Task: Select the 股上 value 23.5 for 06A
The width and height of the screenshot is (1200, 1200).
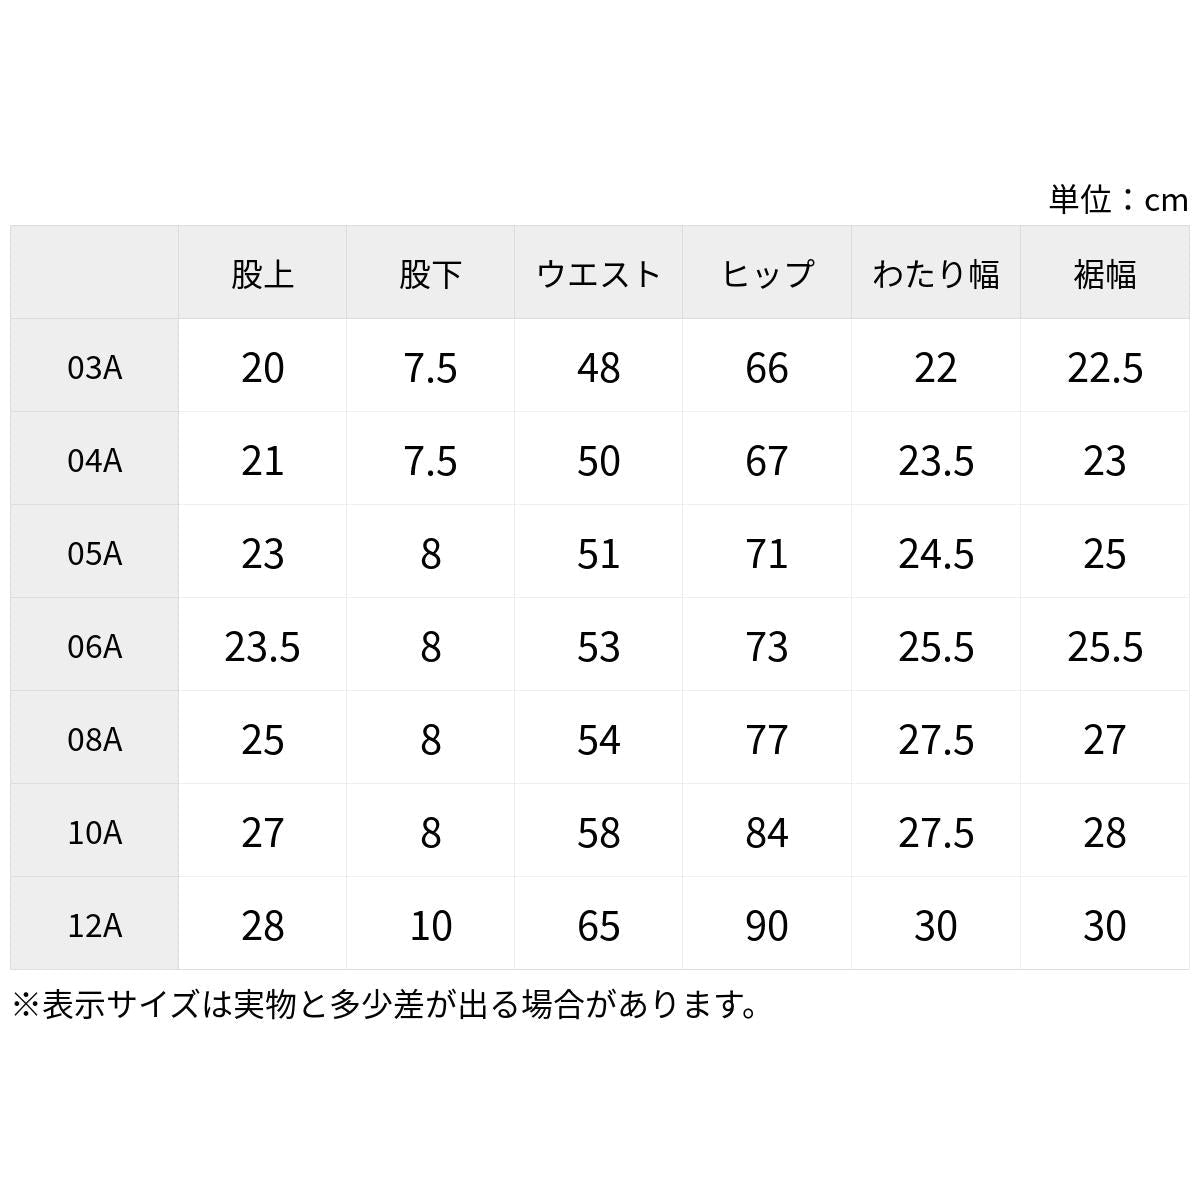Action: [x=262, y=646]
